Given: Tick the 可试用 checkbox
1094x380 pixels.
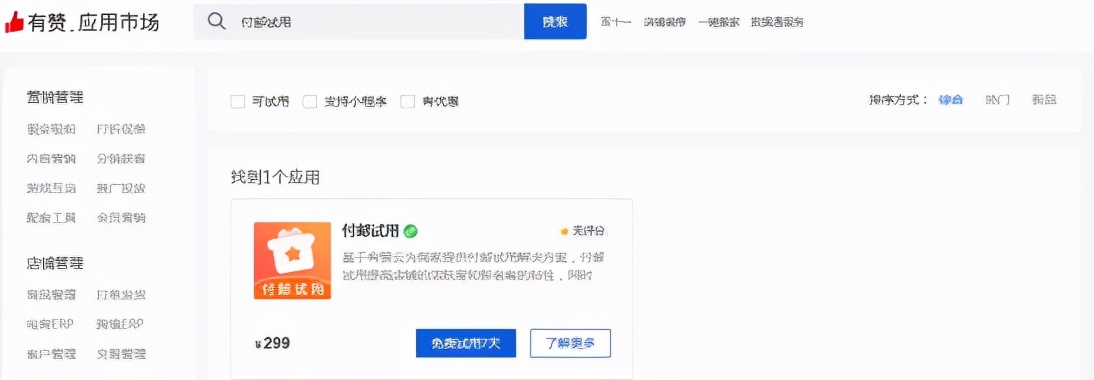Looking at the screenshot, I should coord(238,102).
